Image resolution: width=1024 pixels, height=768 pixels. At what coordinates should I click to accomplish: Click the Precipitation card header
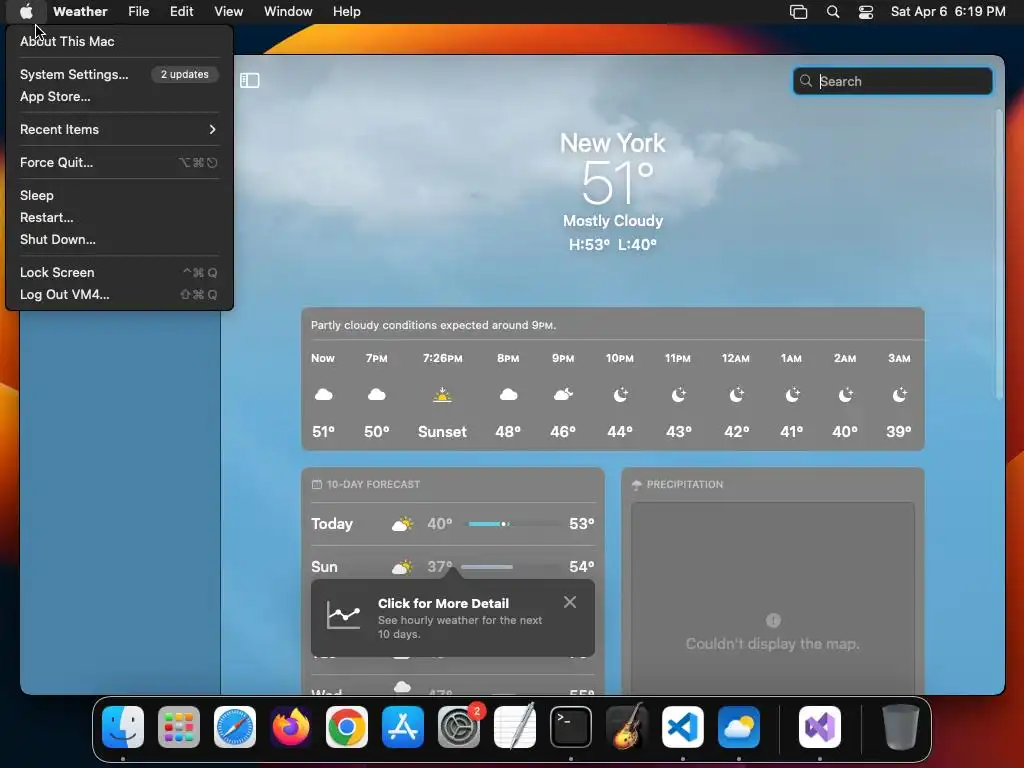click(x=677, y=485)
